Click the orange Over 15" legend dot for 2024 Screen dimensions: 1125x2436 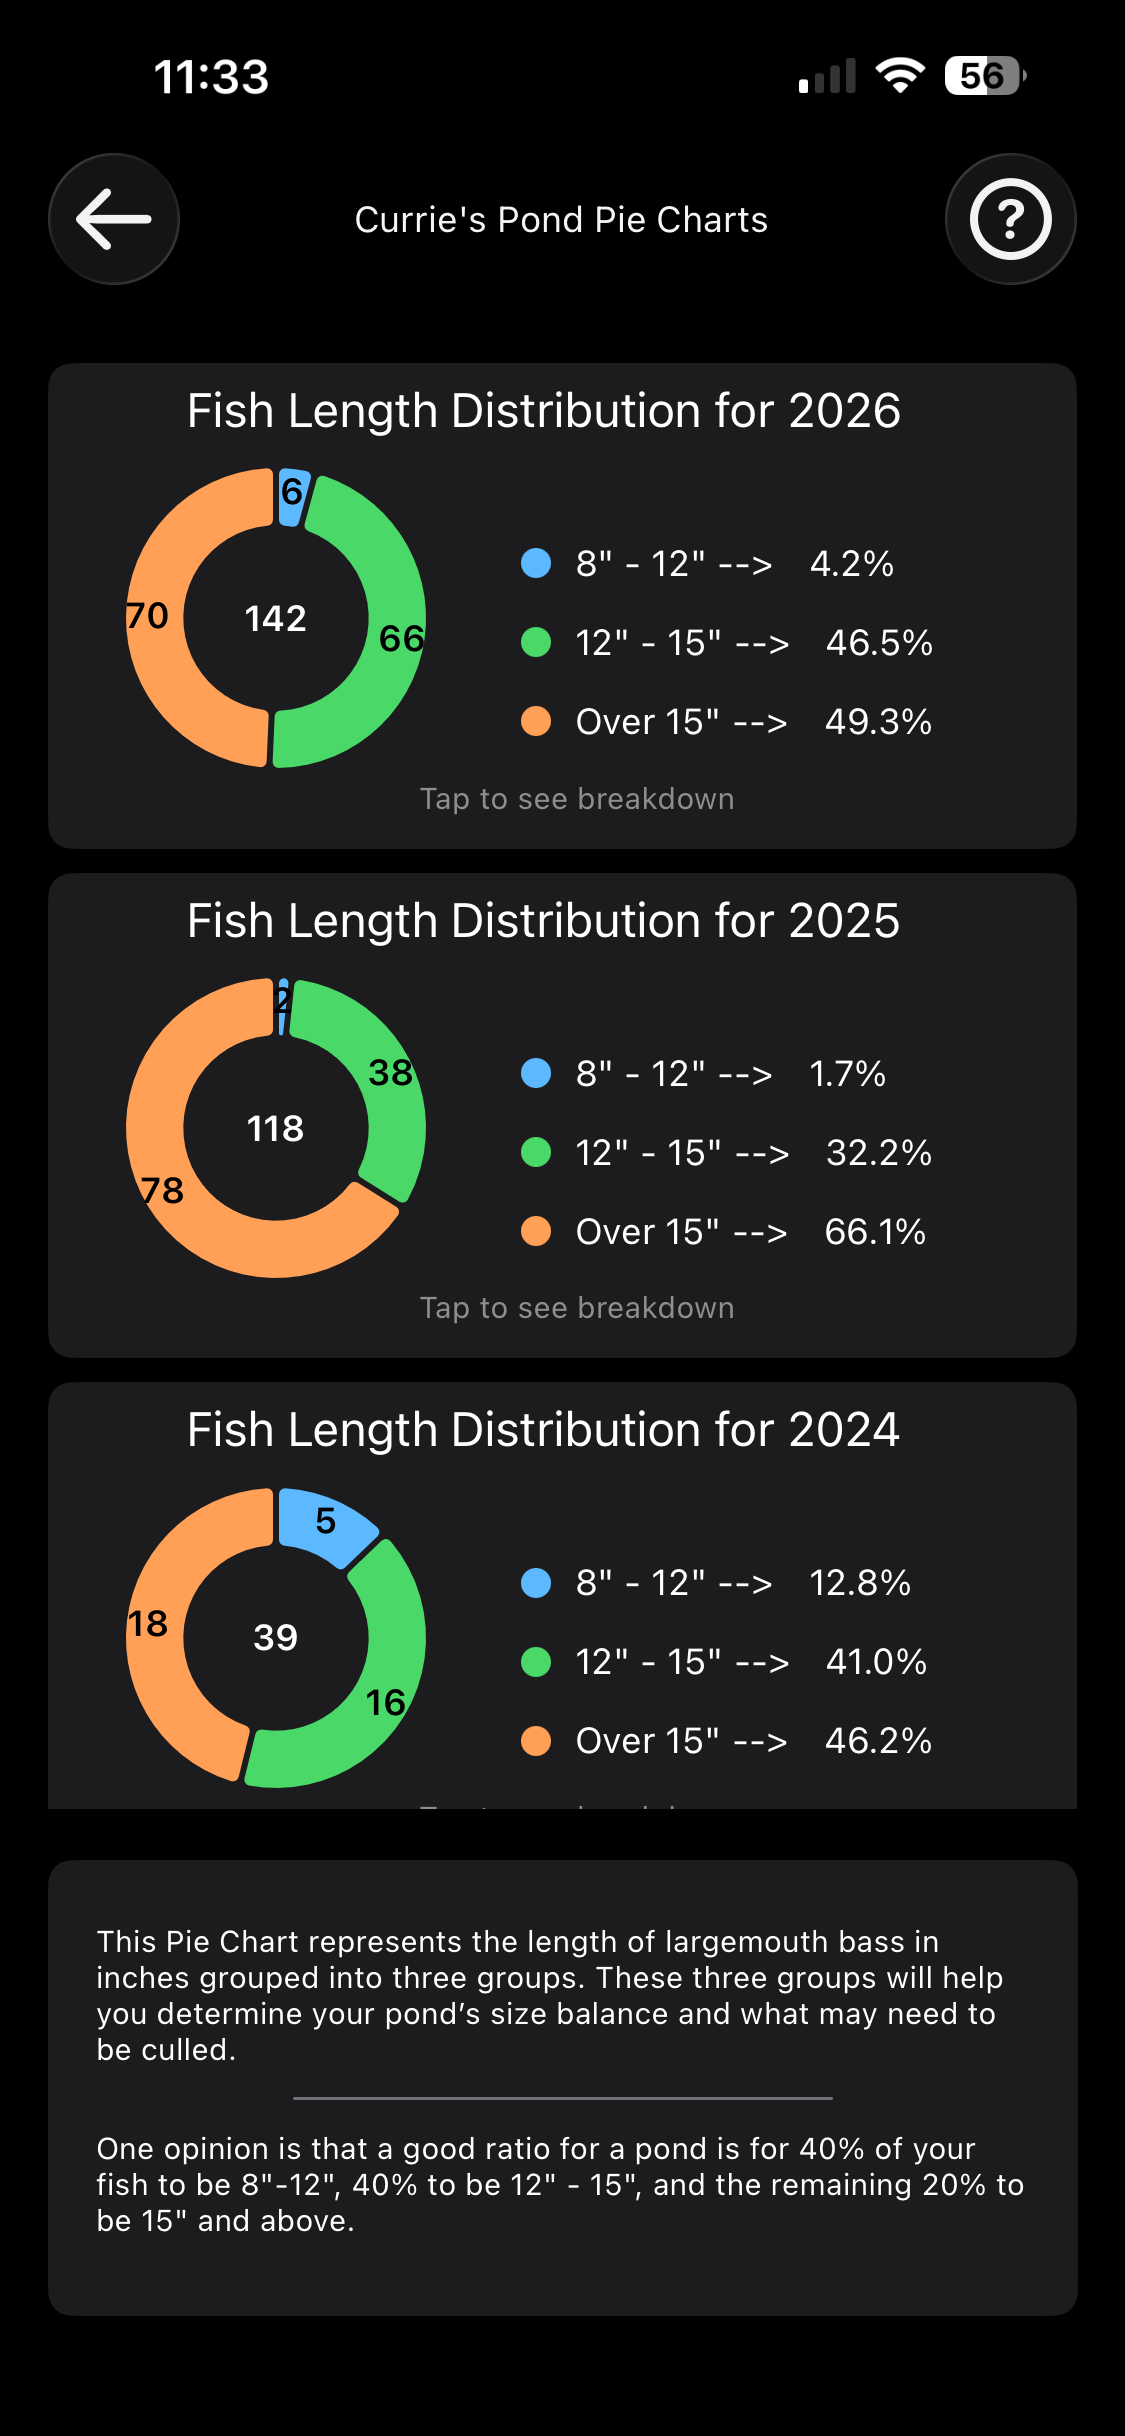(x=536, y=1741)
